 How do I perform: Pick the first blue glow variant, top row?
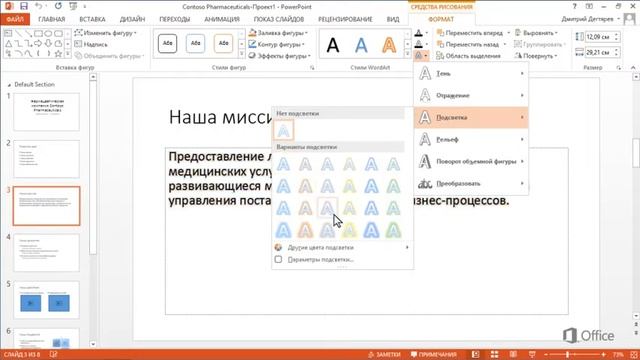pos(284,164)
